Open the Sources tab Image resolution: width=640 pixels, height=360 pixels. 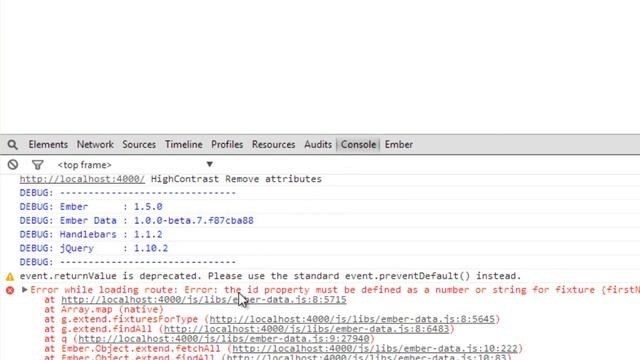[x=139, y=144]
